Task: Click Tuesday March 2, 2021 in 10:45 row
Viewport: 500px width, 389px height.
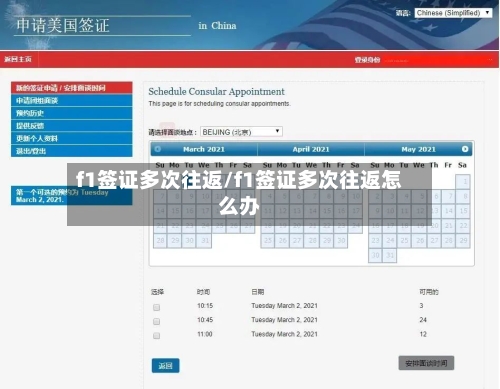Action: click(284, 320)
